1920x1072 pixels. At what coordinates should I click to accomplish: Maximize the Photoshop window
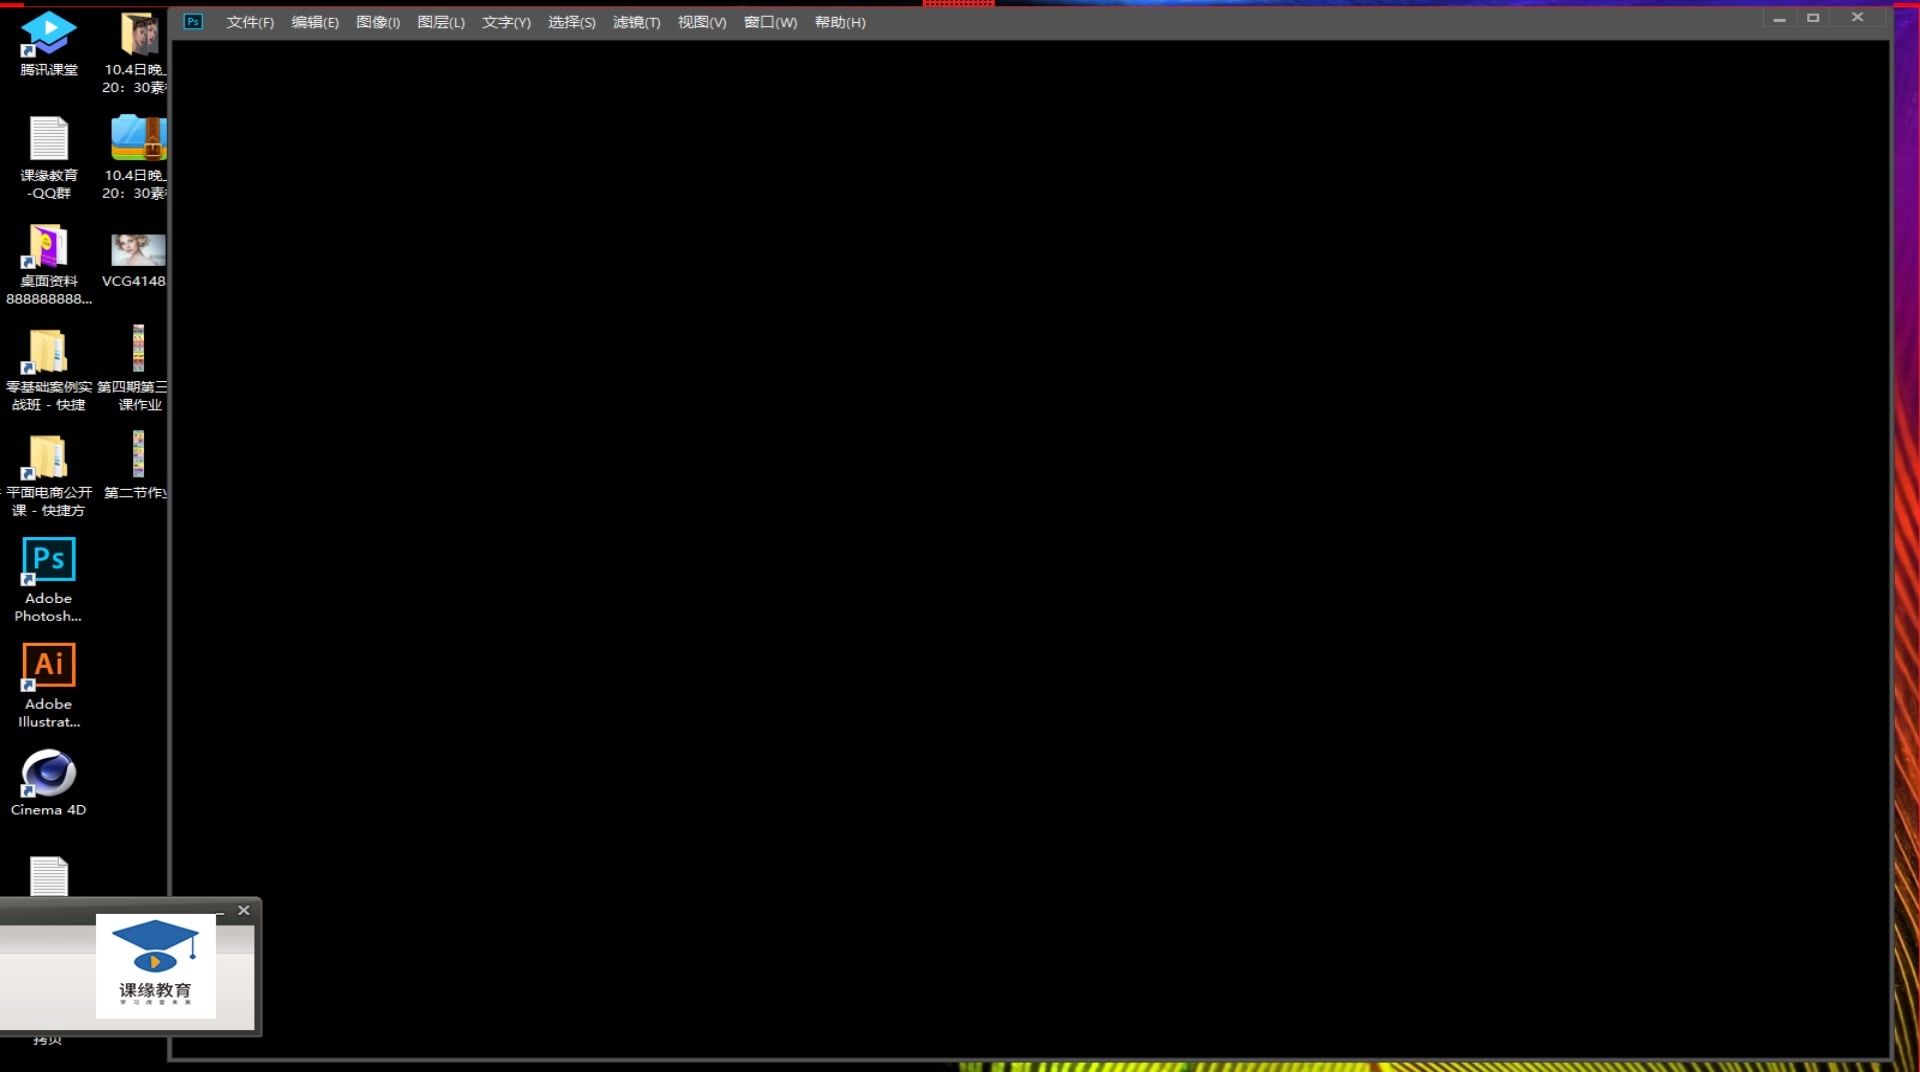pos(1813,18)
